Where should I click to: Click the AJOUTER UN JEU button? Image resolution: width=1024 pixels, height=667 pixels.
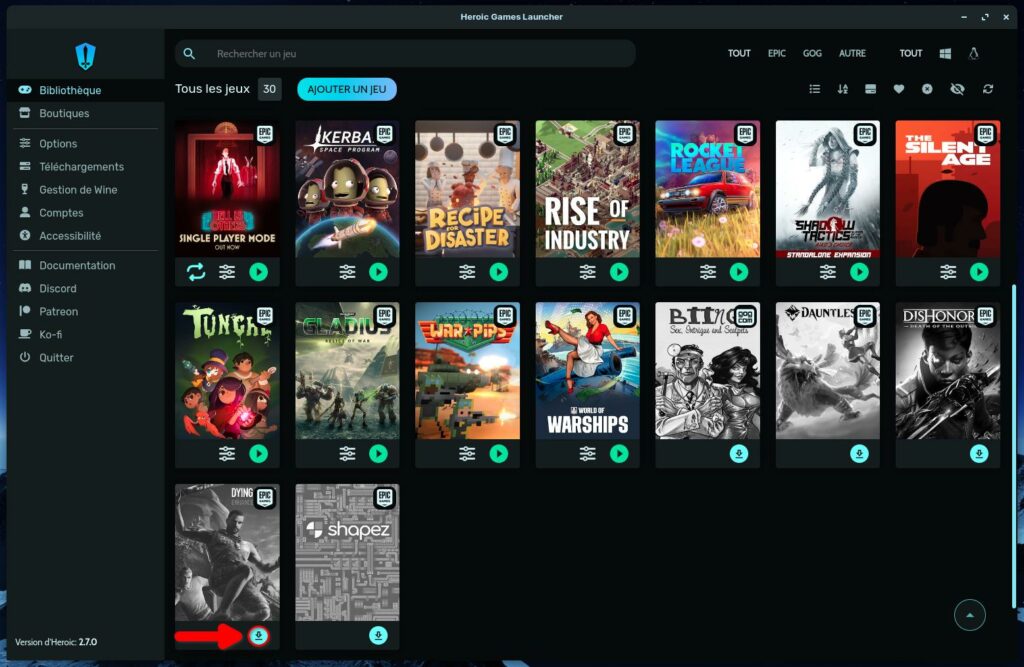tap(347, 89)
